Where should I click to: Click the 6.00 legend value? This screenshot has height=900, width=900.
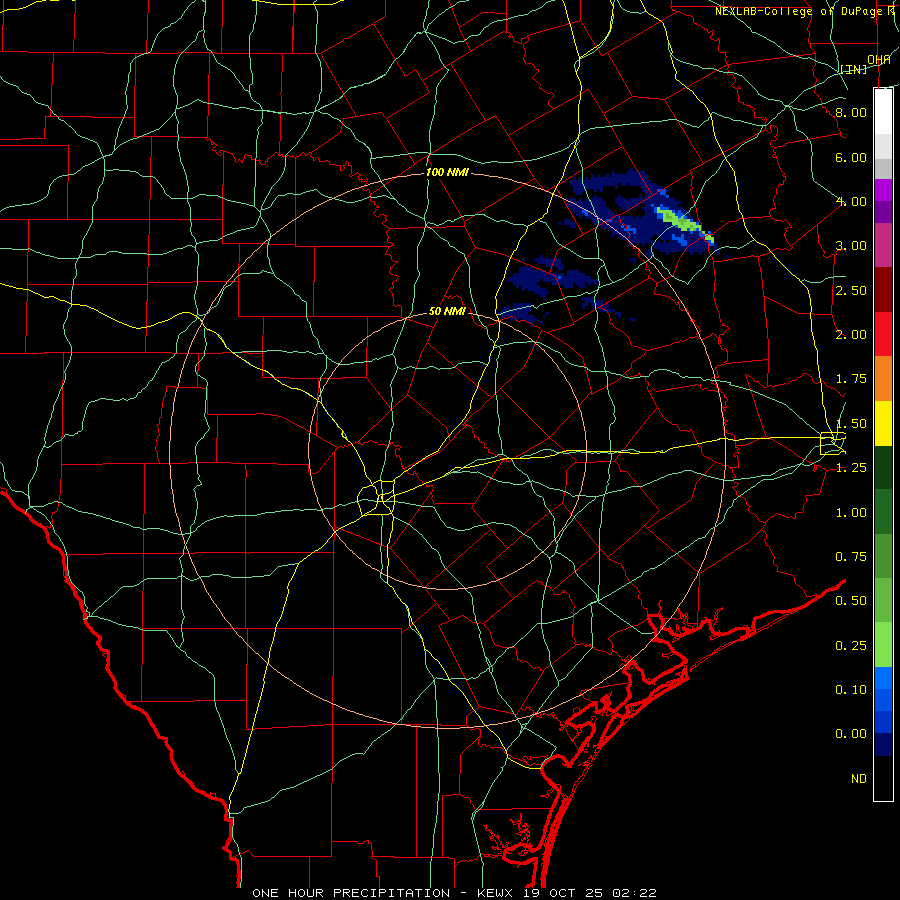pos(851,157)
